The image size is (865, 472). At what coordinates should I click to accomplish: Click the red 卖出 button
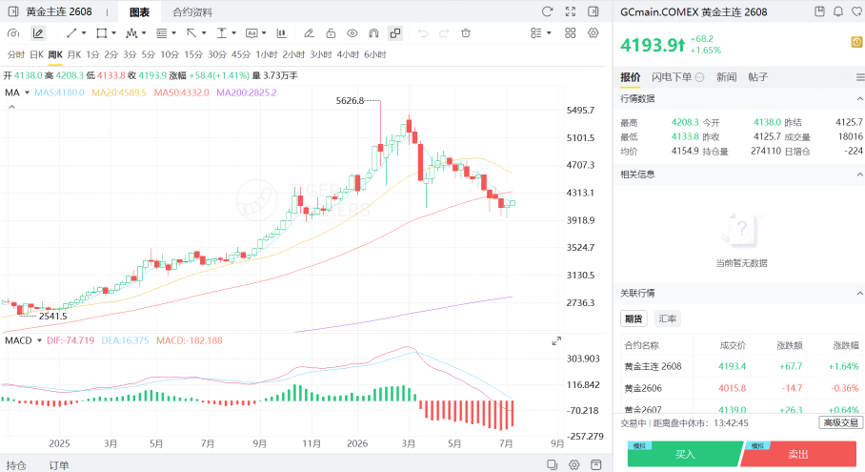click(x=798, y=454)
